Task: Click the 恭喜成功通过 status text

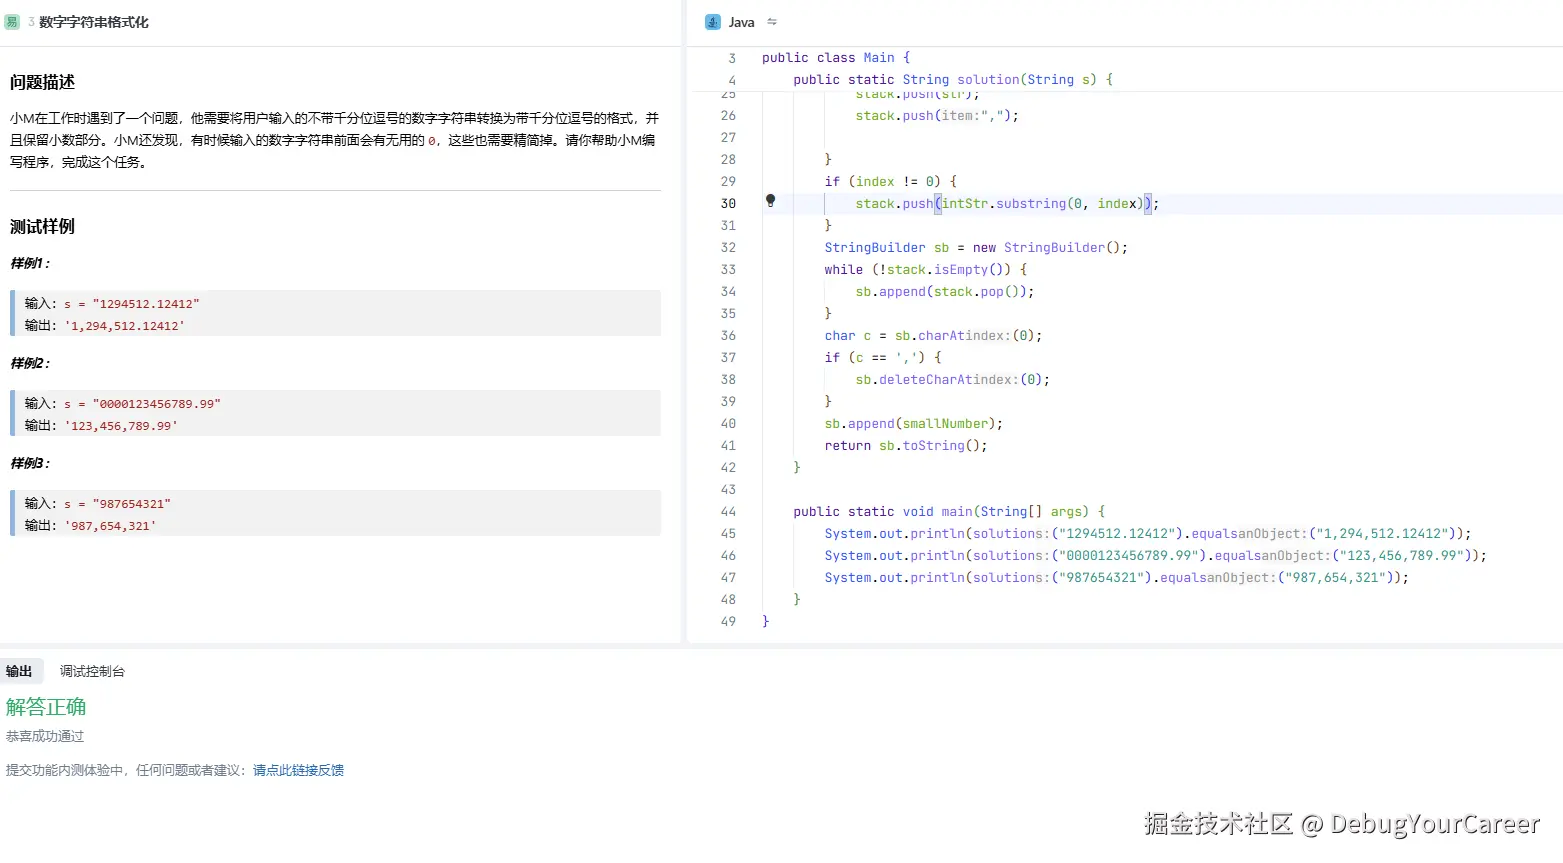Action: (45, 735)
